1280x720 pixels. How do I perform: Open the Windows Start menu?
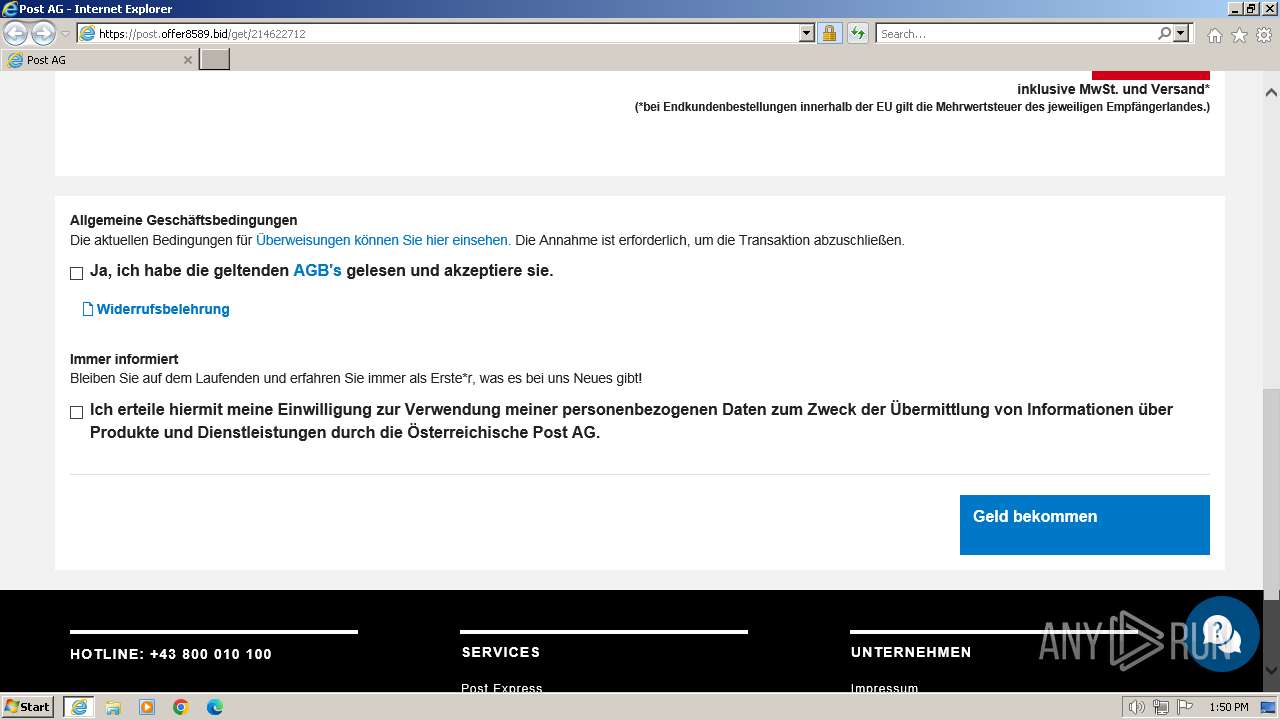pos(28,707)
